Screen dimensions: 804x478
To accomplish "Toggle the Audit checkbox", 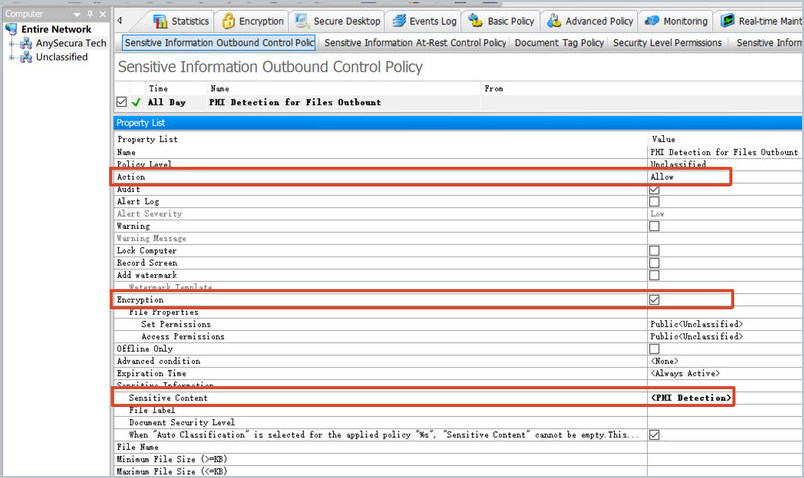I will tap(654, 189).
